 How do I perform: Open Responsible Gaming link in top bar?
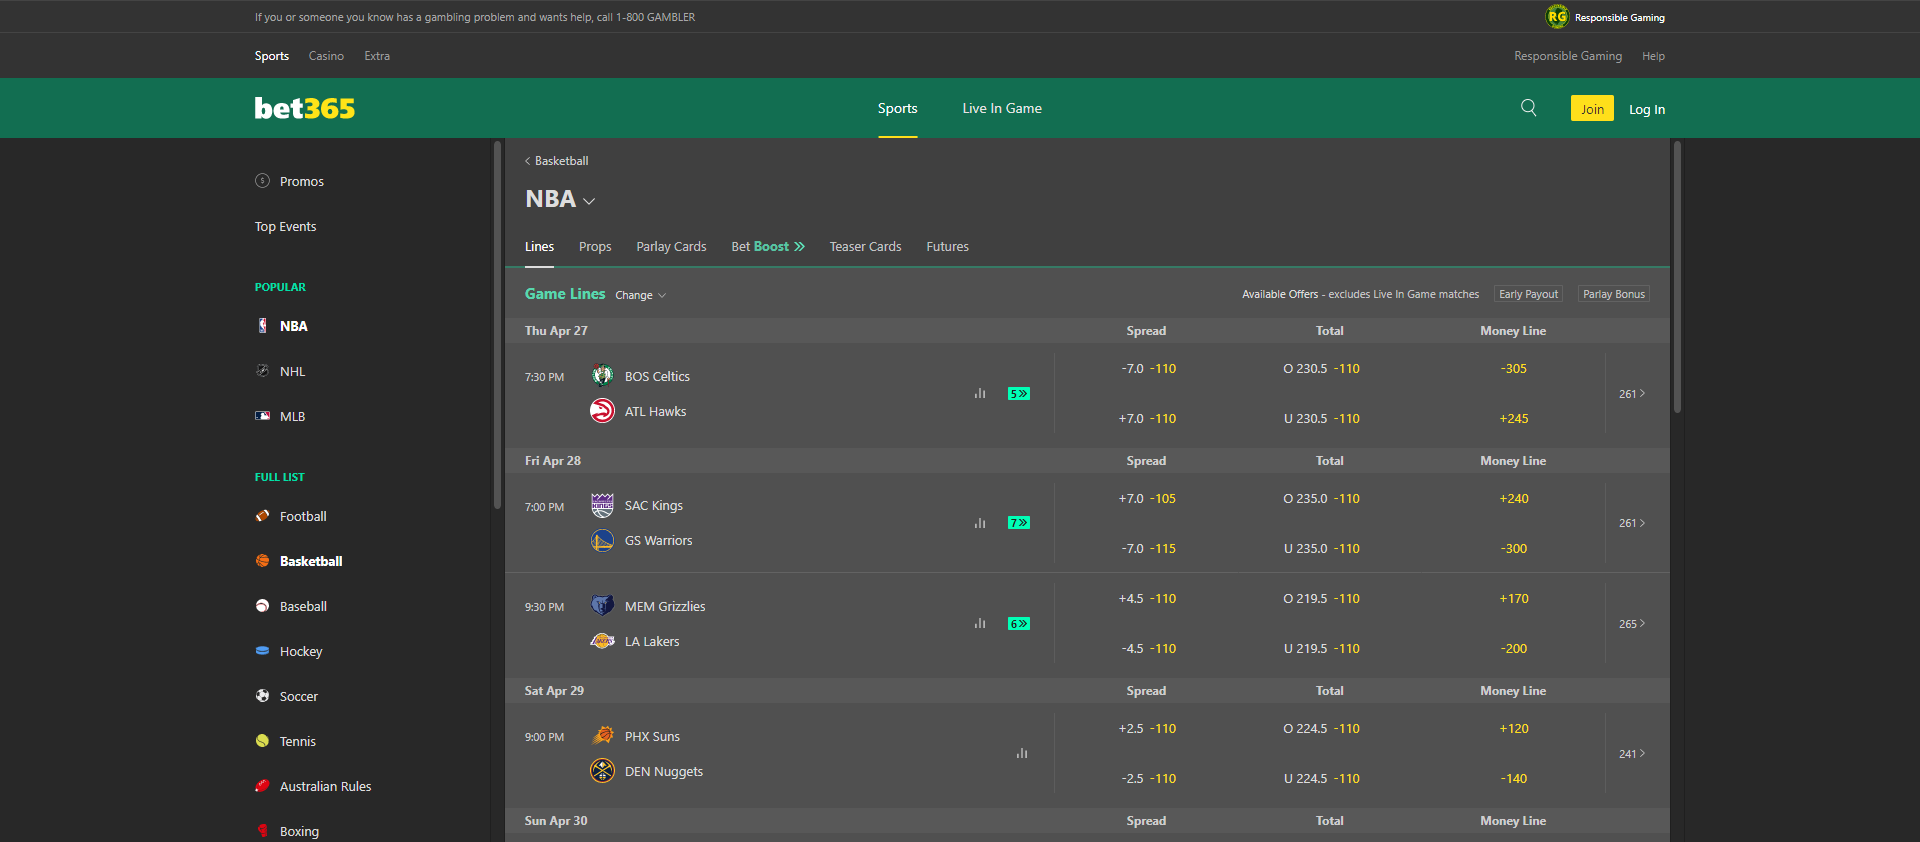coord(1568,56)
